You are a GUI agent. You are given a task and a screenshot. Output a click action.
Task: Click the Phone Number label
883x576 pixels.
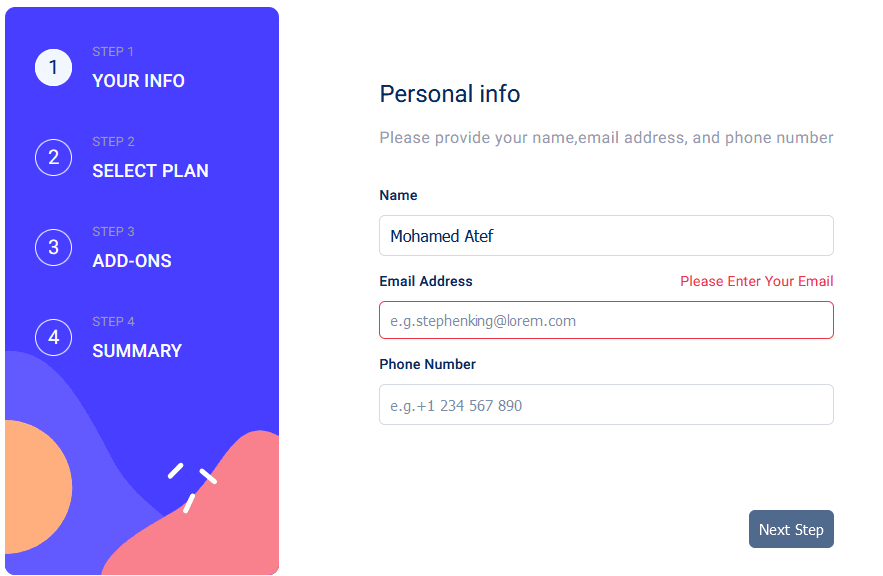(427, 364)
